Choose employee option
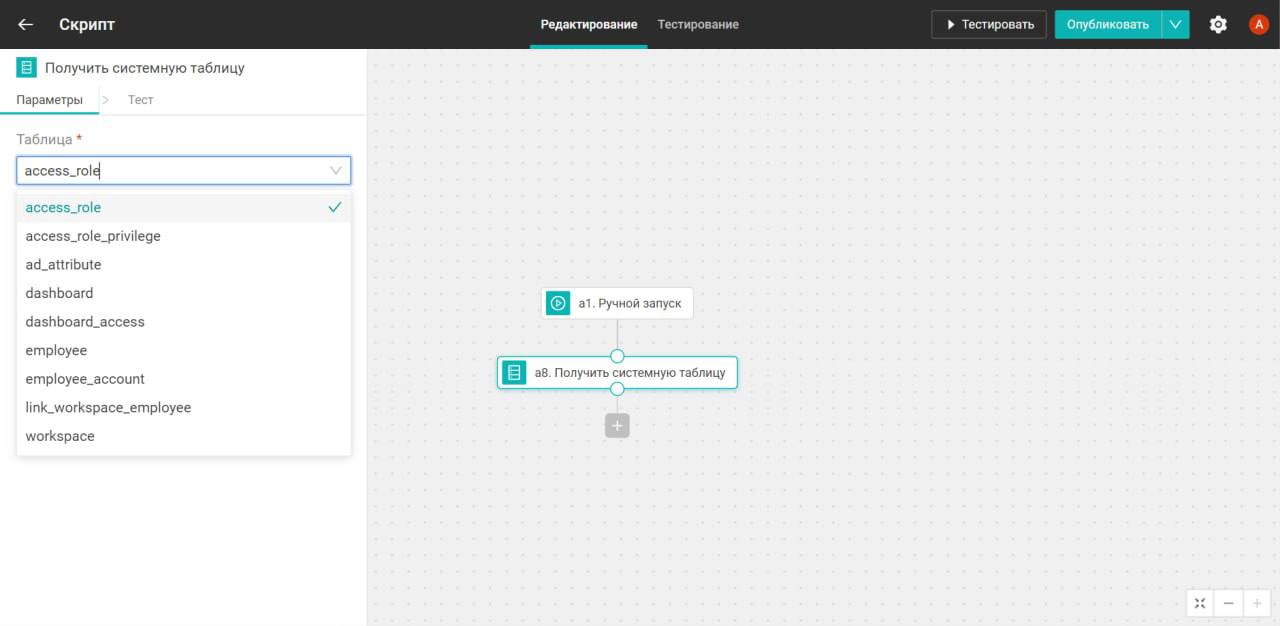 184,351
